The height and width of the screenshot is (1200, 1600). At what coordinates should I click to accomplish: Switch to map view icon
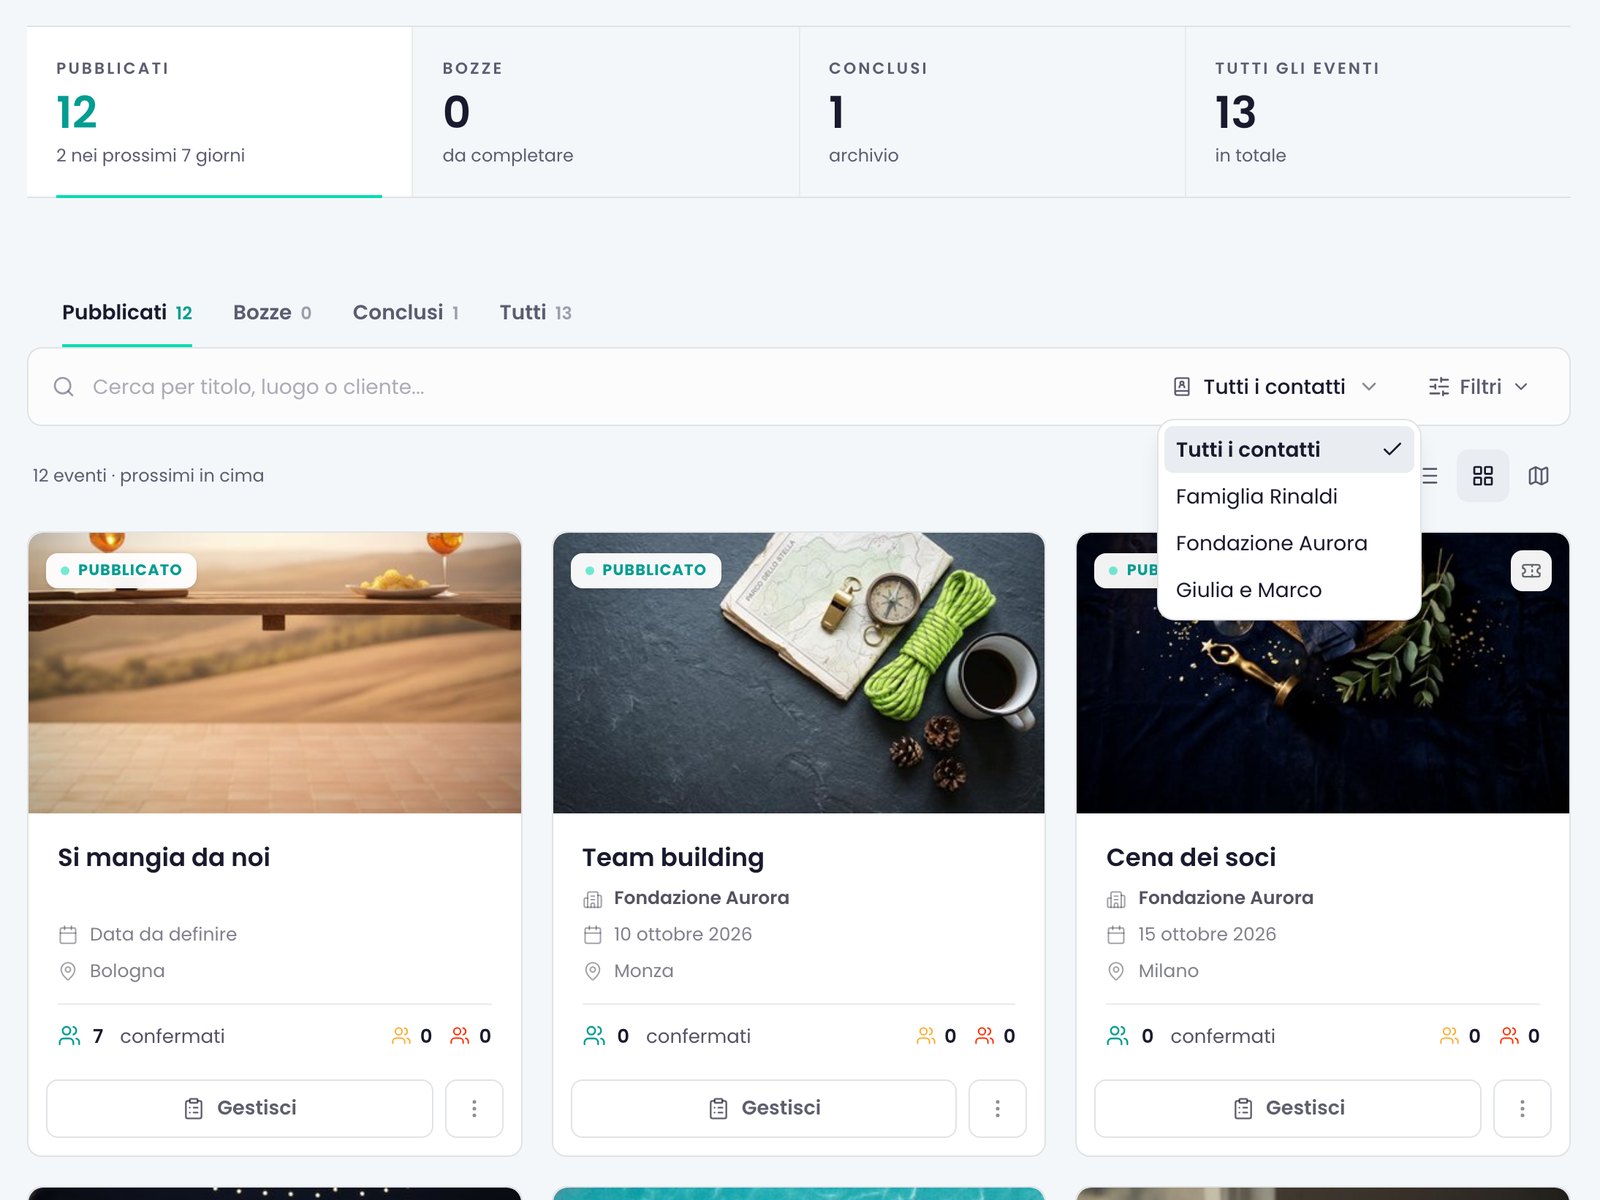1539,476
